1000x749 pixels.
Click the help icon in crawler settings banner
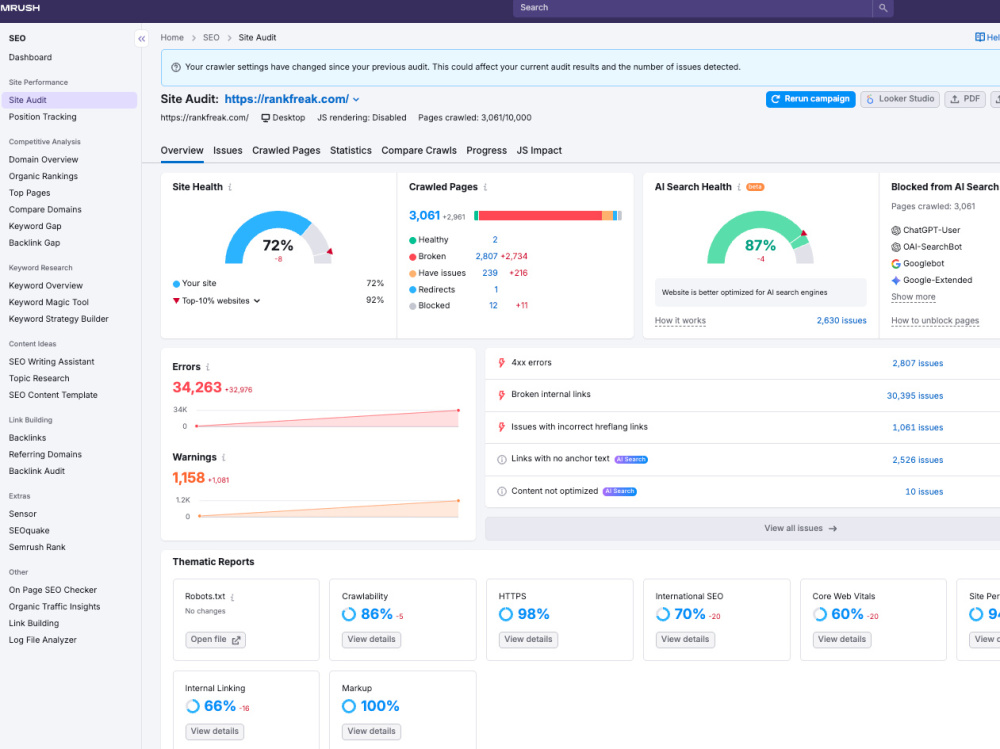click(175, 67)
